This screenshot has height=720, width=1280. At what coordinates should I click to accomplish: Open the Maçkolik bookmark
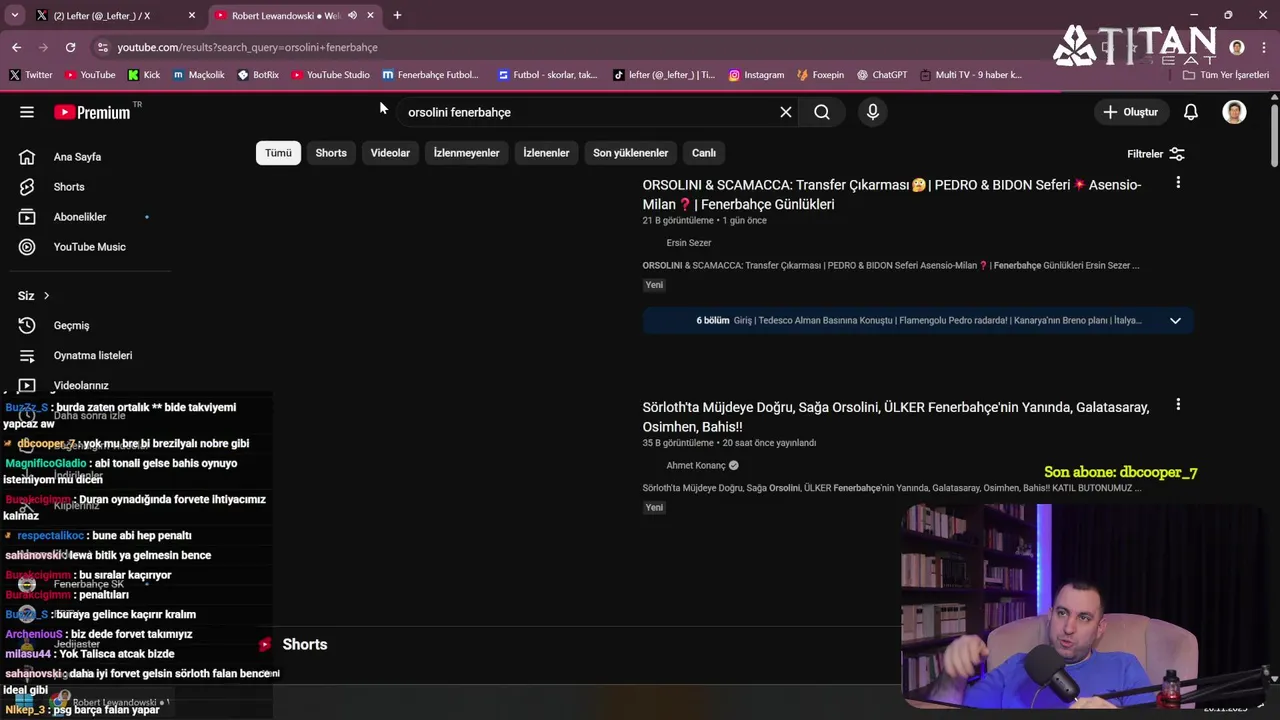click(x=198, y=75)
